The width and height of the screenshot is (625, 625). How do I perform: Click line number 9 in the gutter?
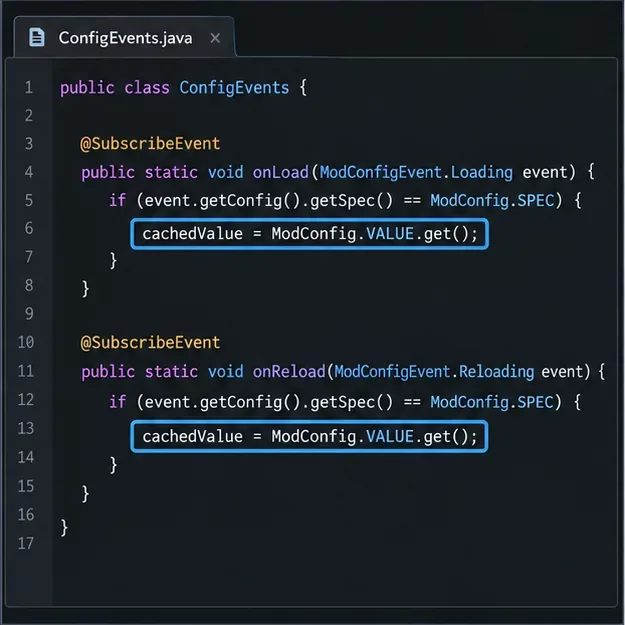[x=29, y=314]
